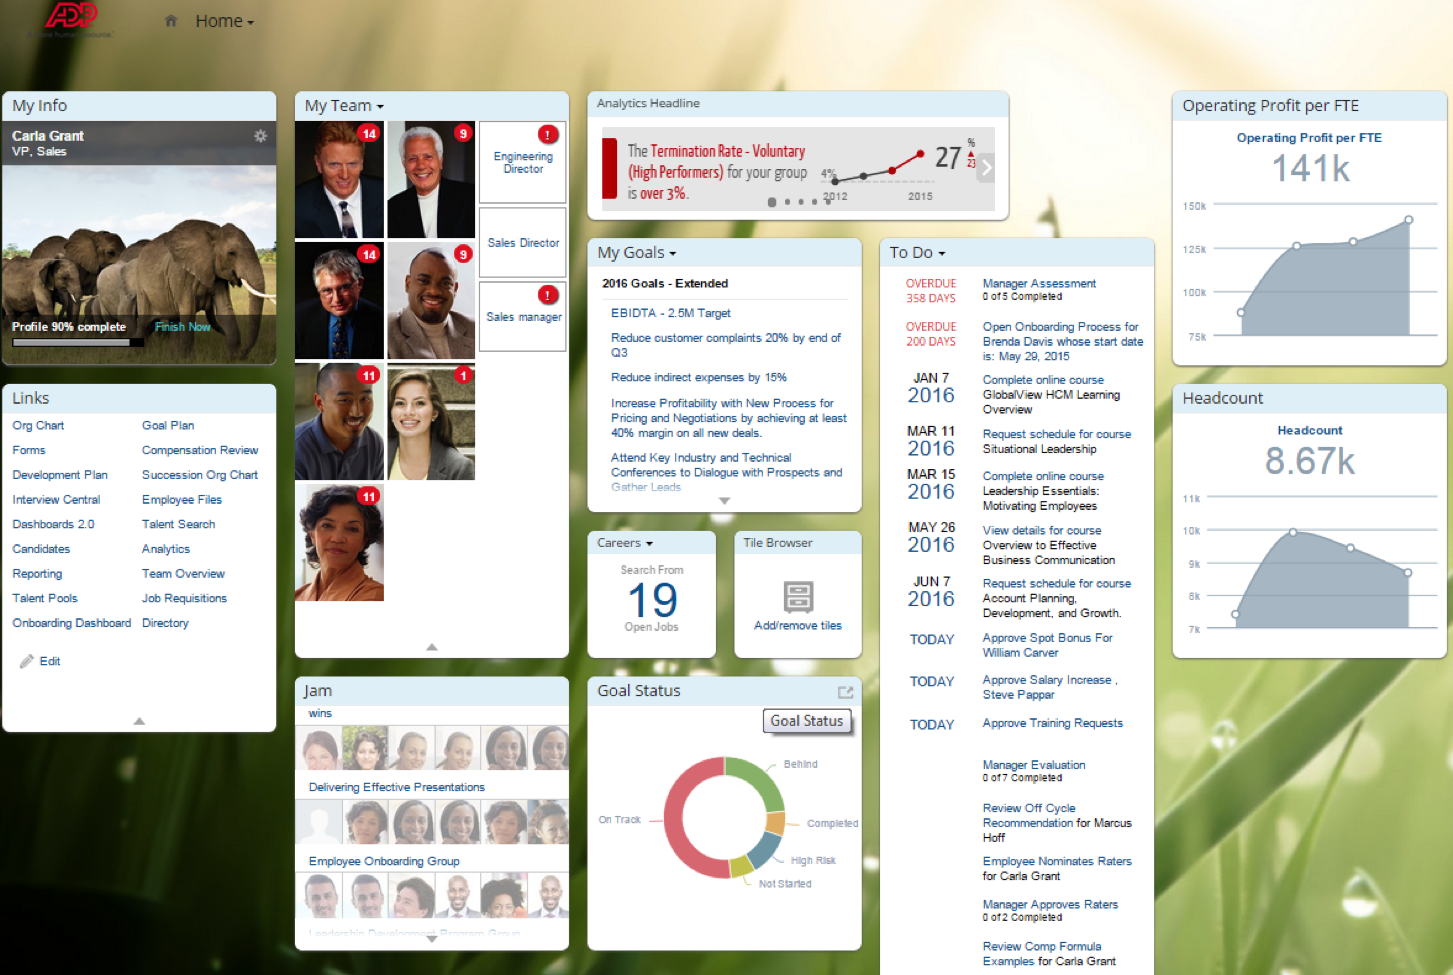The image size is (1453, 975).
Task: Open Approve Training Requests task
Action: point(1052,724)
